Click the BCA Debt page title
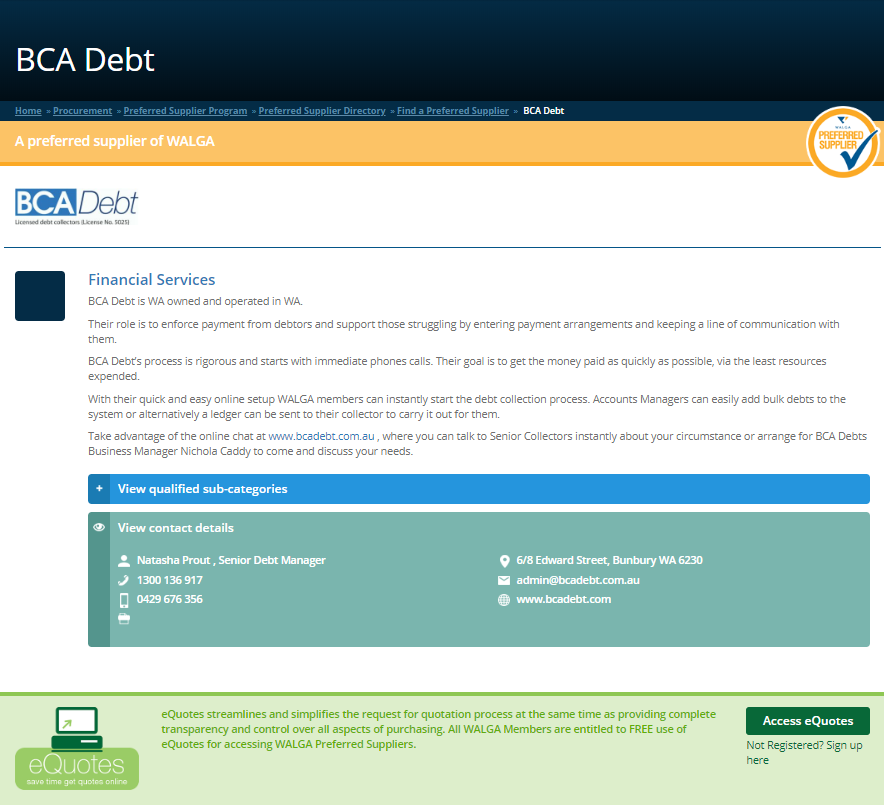The image size is (884, 805). tap(85, 59)
